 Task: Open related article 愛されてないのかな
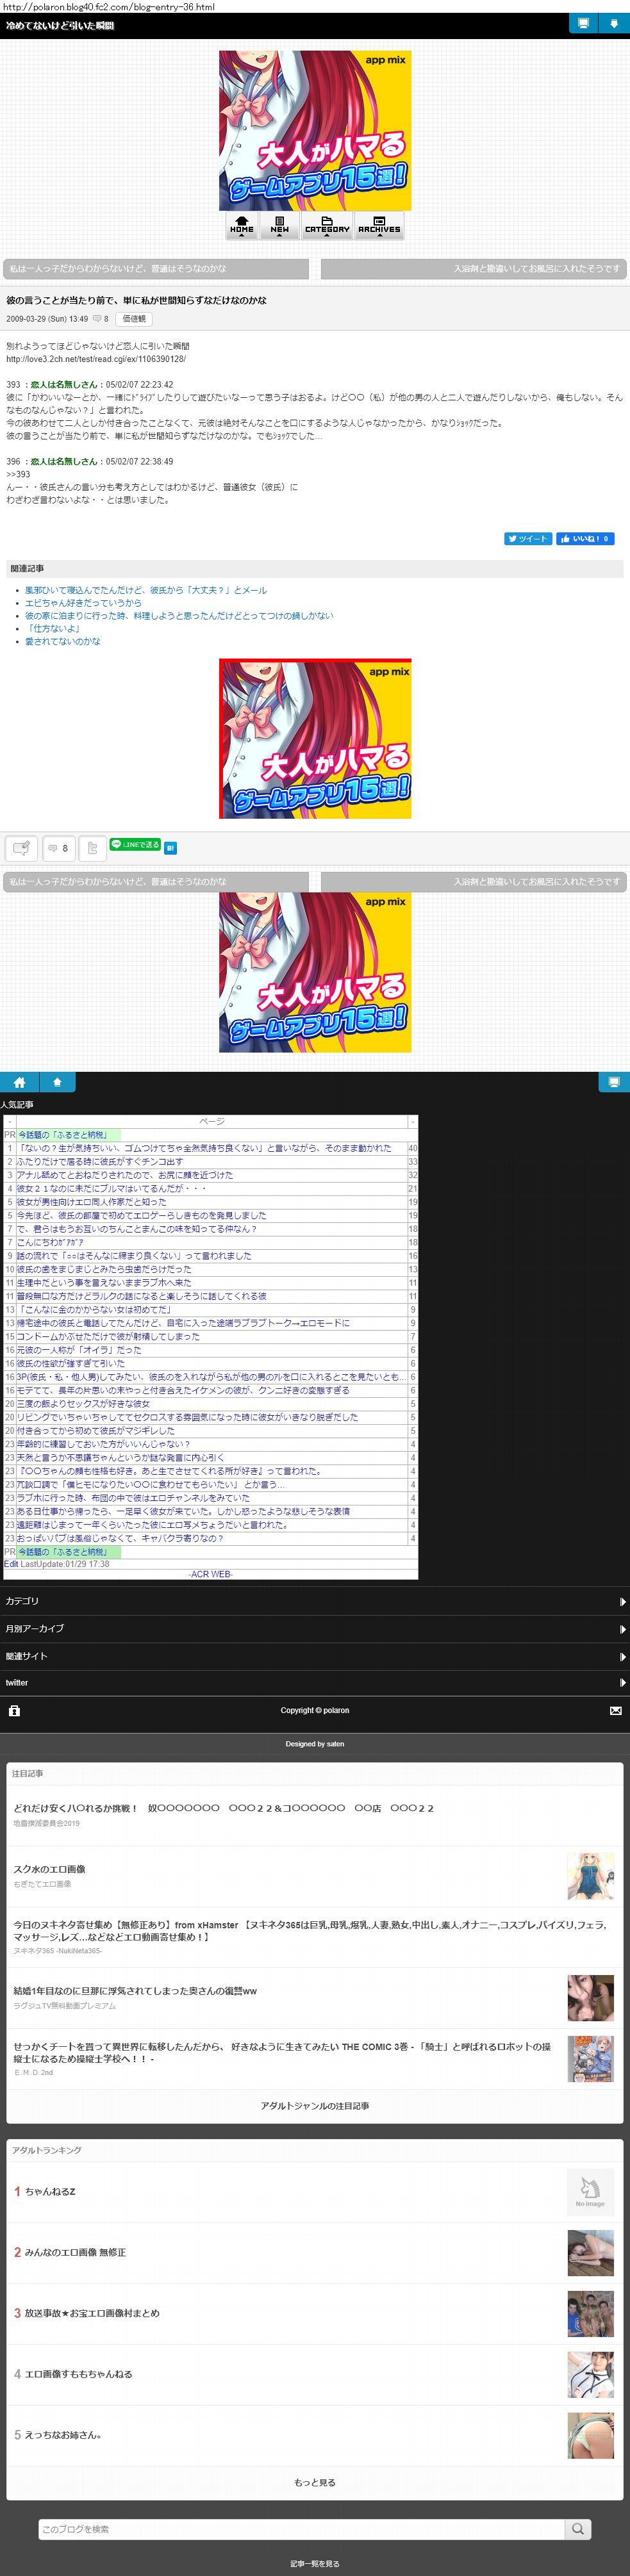point(63,641)
